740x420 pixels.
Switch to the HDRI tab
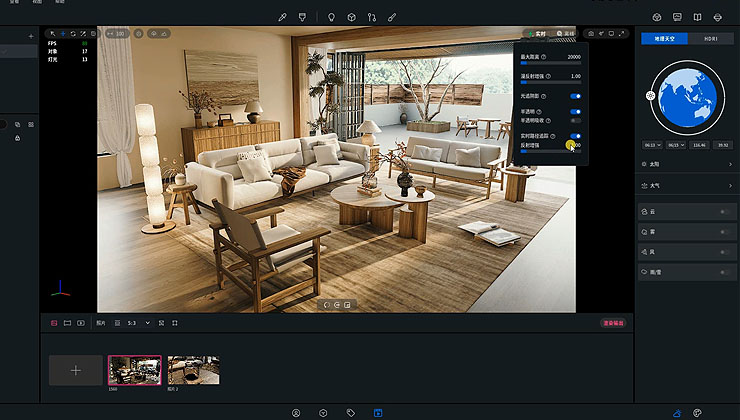coord(711,38)
